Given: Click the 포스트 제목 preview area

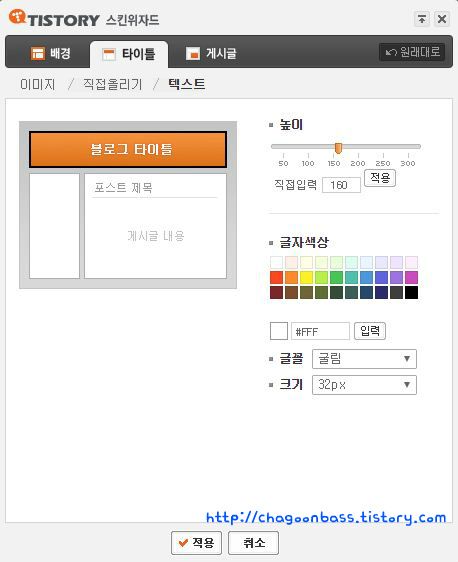Looking at the screenshot, I should click(x=123, y=187).
